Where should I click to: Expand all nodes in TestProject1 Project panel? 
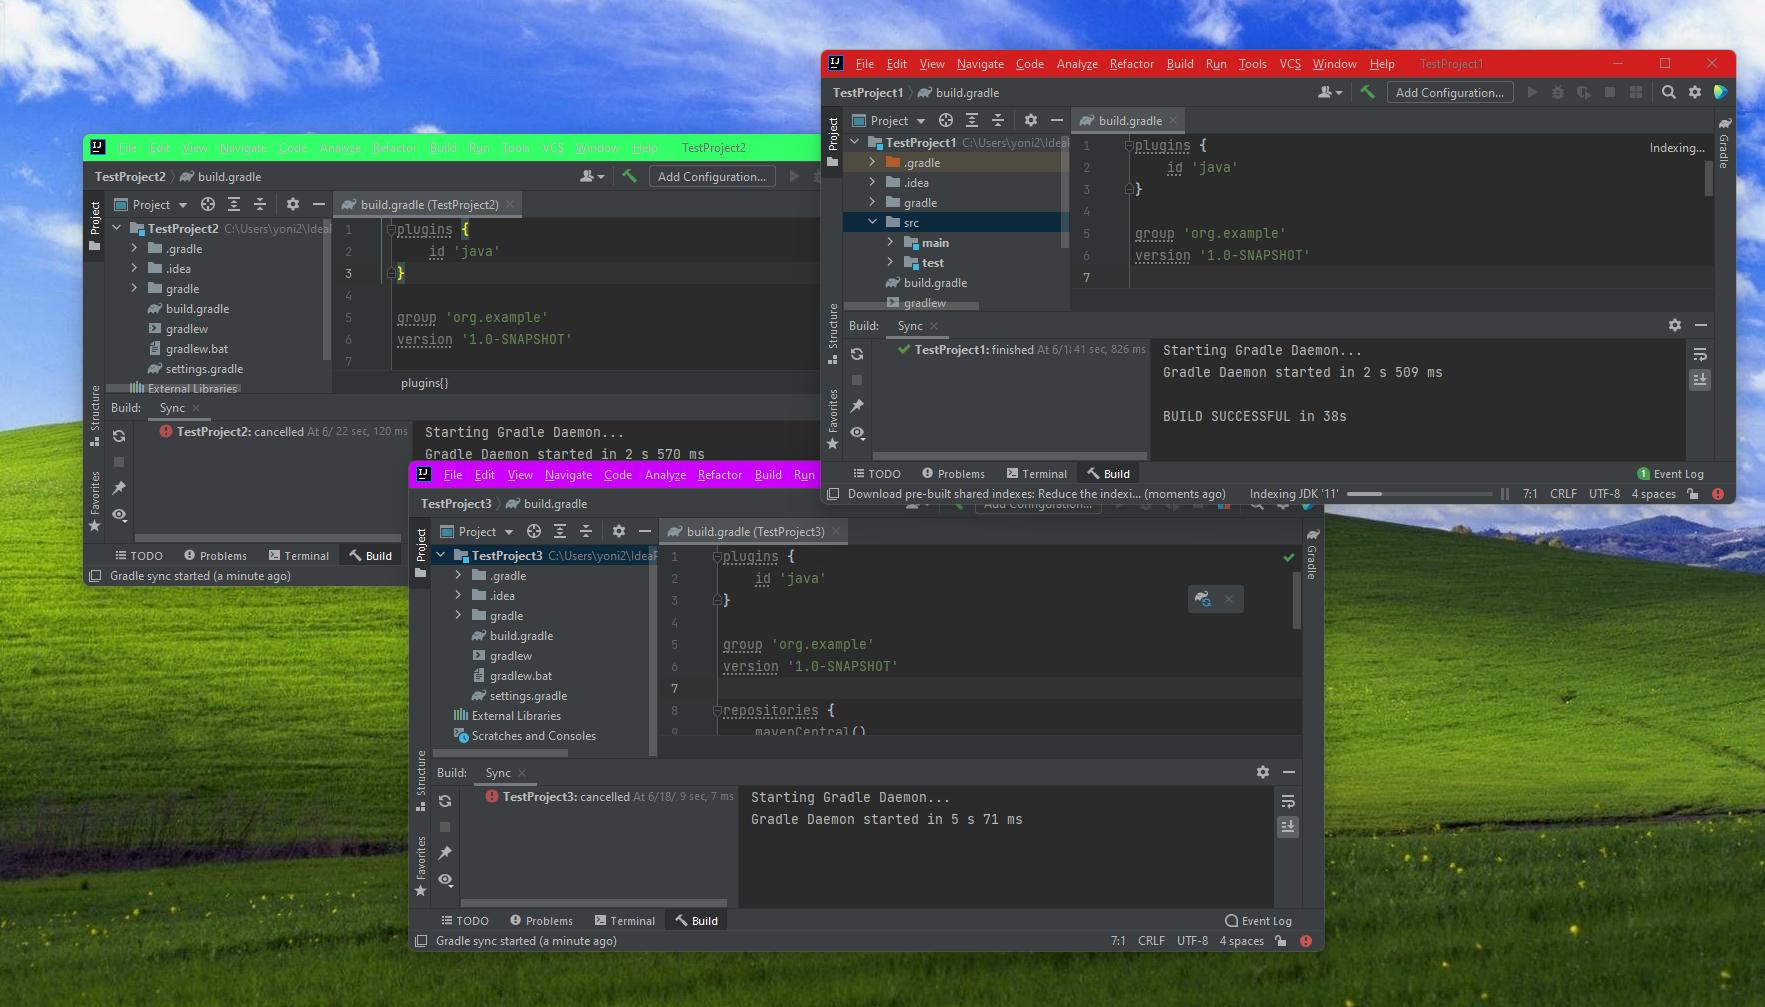pos(971,120)
